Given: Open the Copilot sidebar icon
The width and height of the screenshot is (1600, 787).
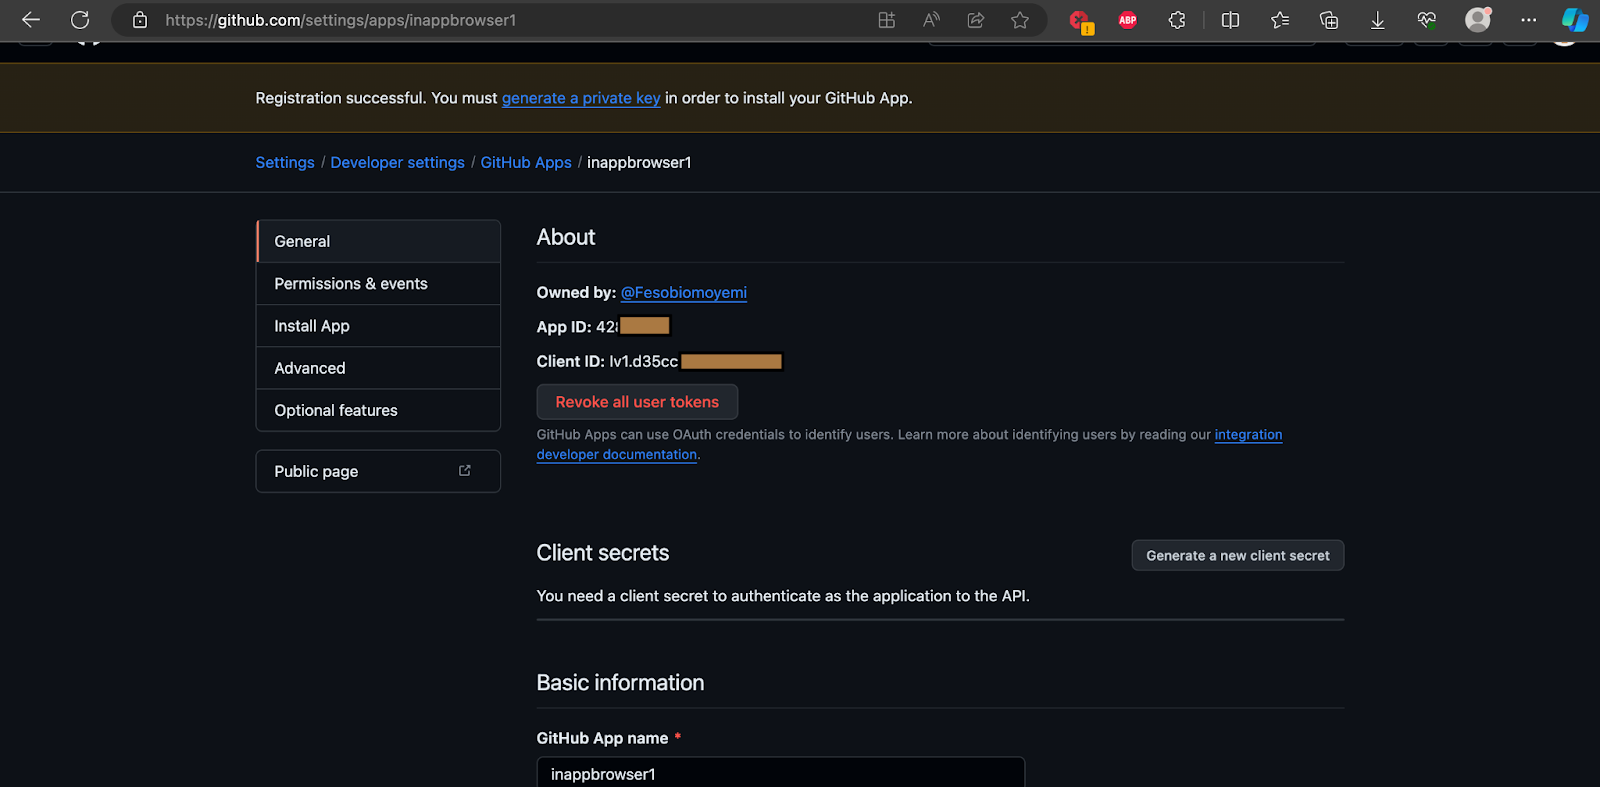Looking at the screenshot, I should [1575, 20].
